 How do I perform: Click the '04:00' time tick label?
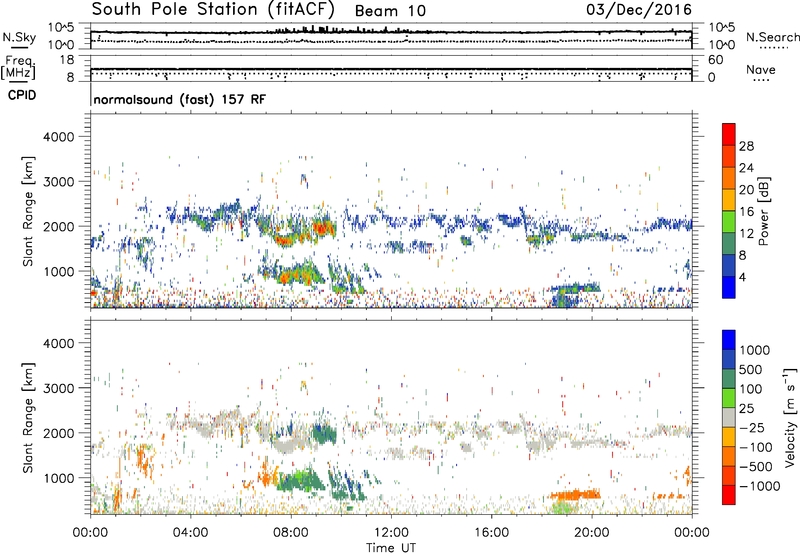[x=190, y=533]
